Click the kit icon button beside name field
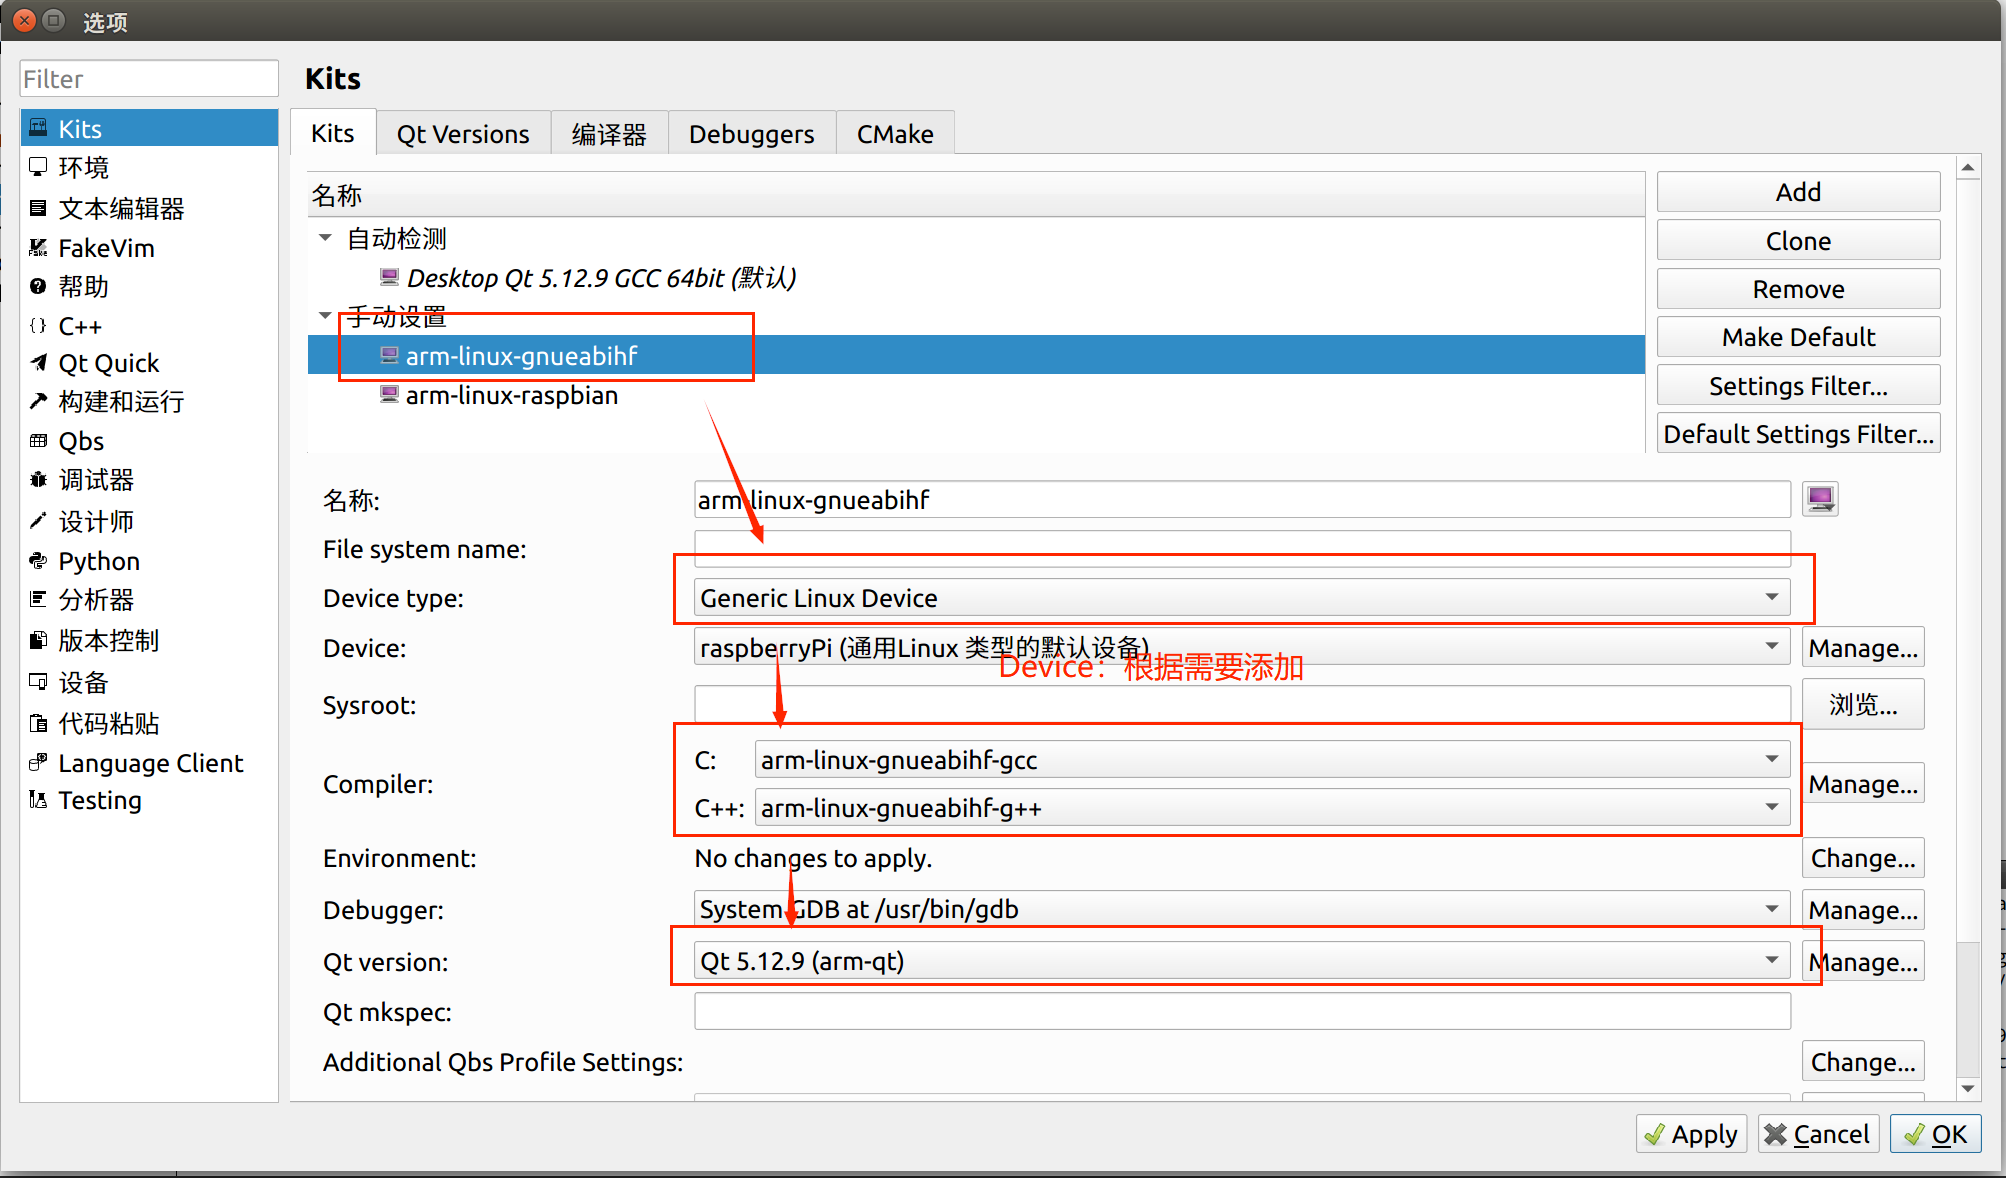2006x1178 pixels. click(x=1820, y=499)
